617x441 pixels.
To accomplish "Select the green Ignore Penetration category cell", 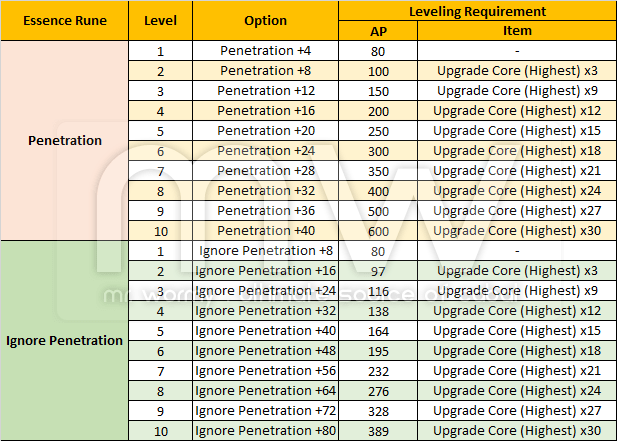I will coord(65,340).
